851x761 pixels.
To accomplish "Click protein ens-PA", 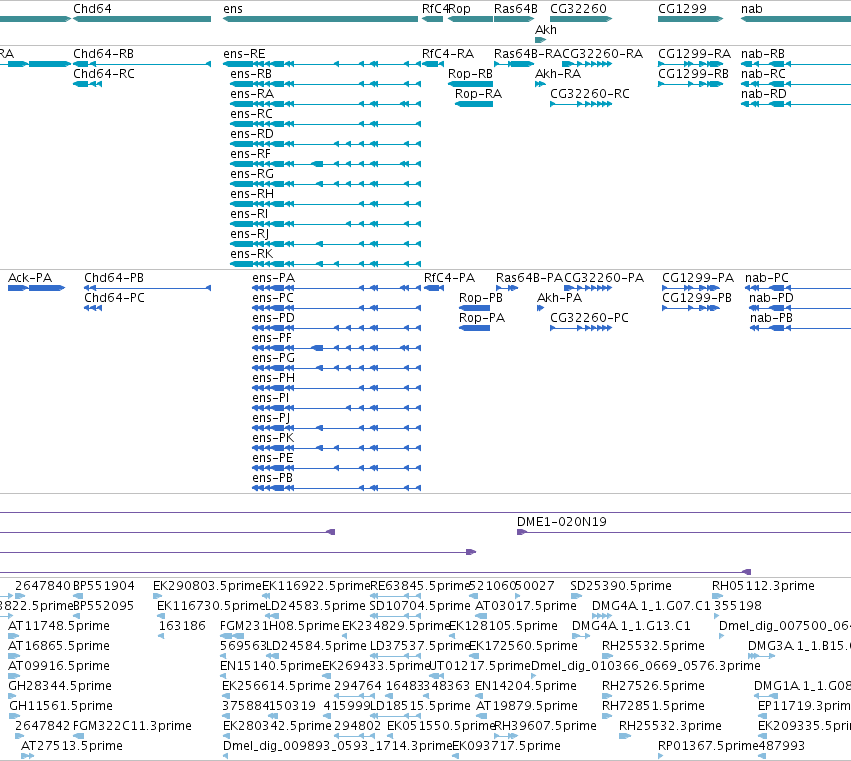I will [274, 278].
